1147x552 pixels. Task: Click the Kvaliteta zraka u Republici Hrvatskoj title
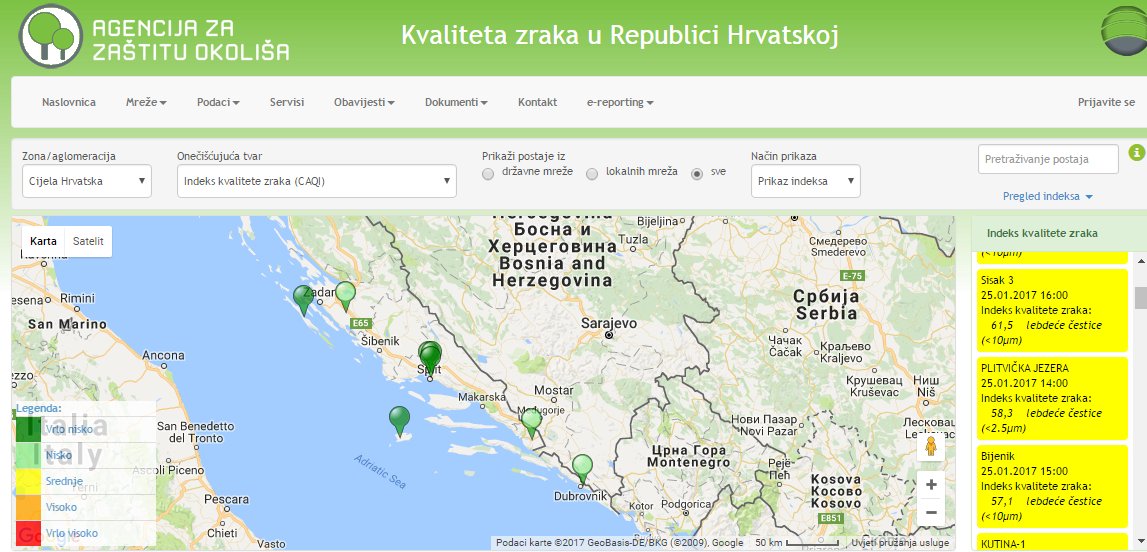[620, 34]
